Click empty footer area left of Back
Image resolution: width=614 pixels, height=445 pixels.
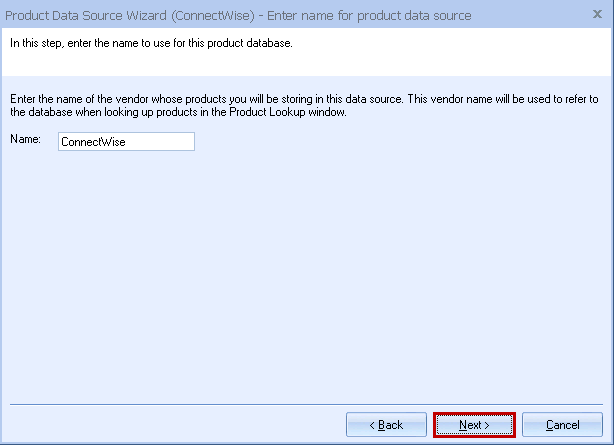coord(170,425)
